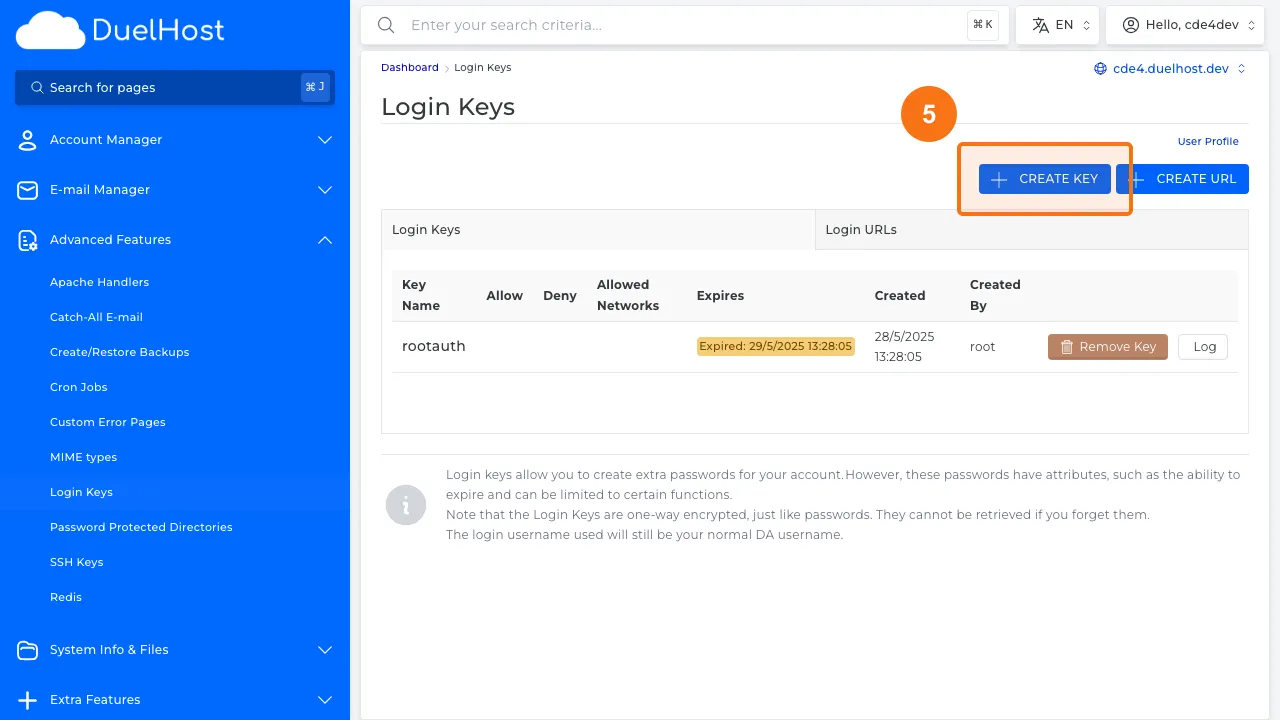This screenshot has height=720, width=1280.
Task: Click the Advanced Features sidebar icon
Action: click(27, 240)
